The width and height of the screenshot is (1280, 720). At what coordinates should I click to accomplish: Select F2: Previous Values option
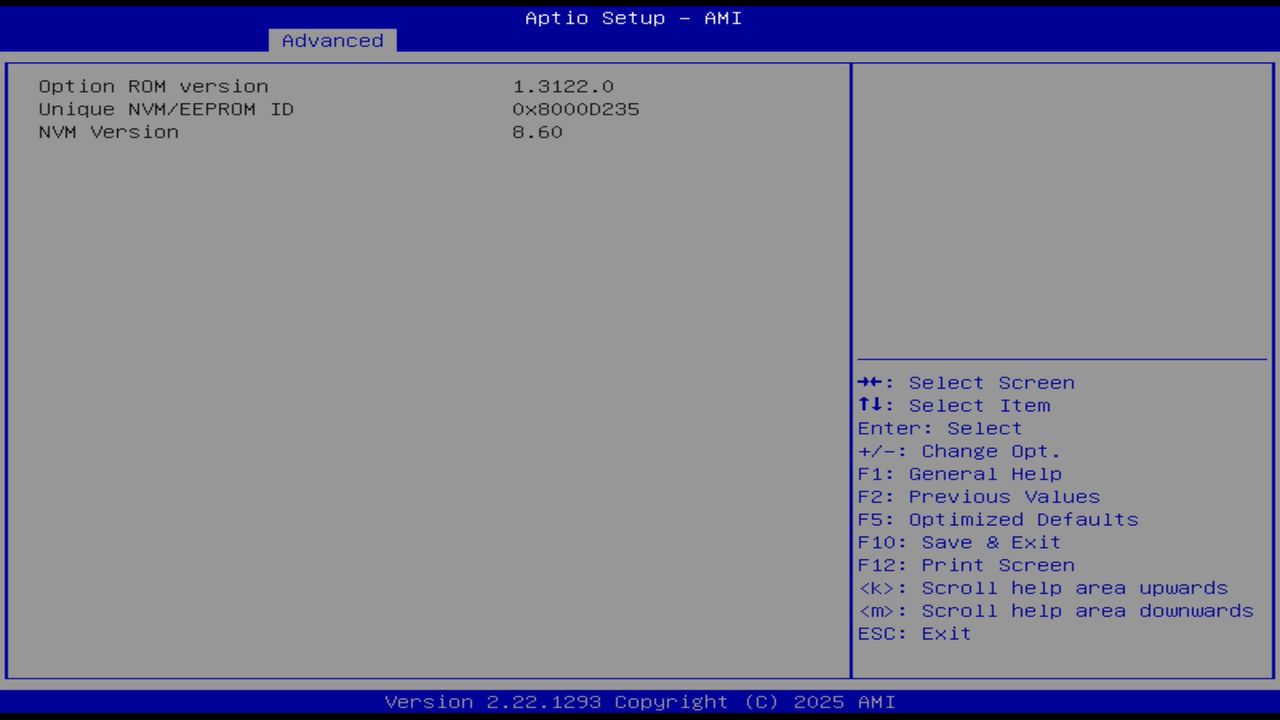(977, 496)
